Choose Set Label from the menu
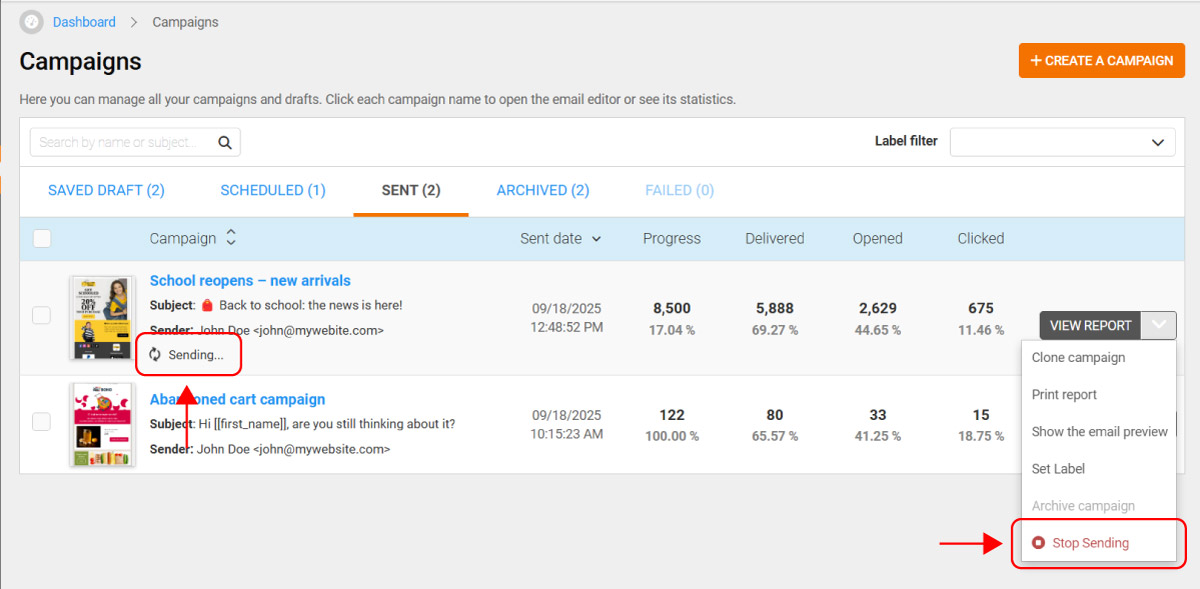Screen dimensions: 1200x589 pyautogui.click(x=1058, y=469)
